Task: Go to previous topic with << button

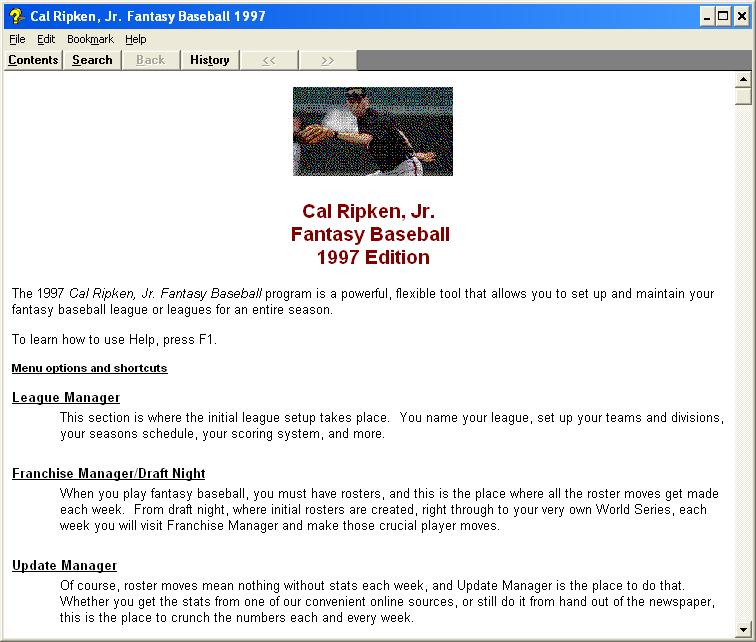Action: pos(269,60)
